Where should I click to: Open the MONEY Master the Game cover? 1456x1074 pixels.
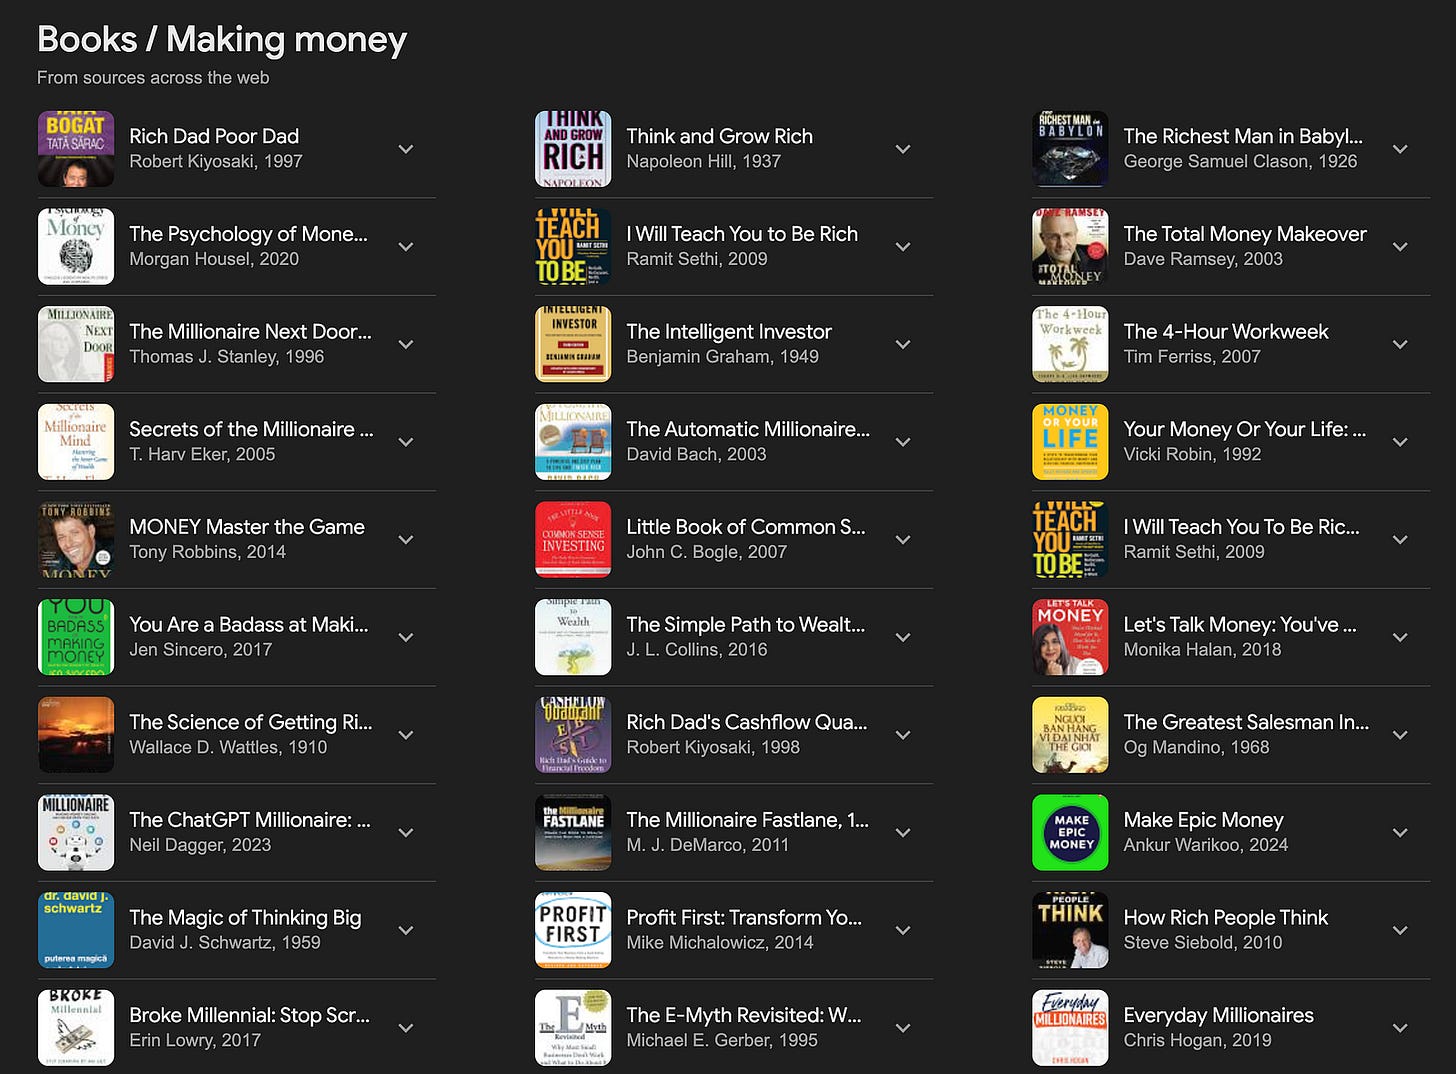pyautogui.click(x=76, y=539)
